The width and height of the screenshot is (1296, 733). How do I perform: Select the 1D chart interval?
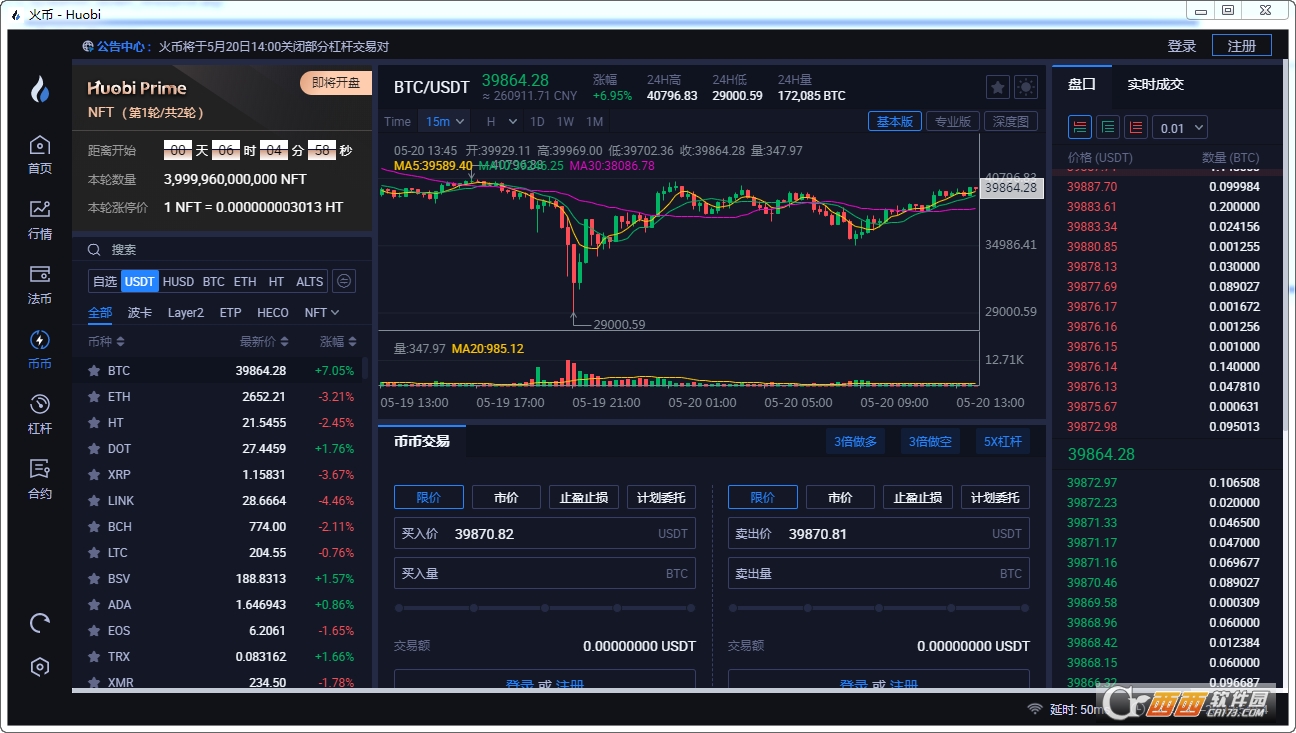[x=537, y=121]
